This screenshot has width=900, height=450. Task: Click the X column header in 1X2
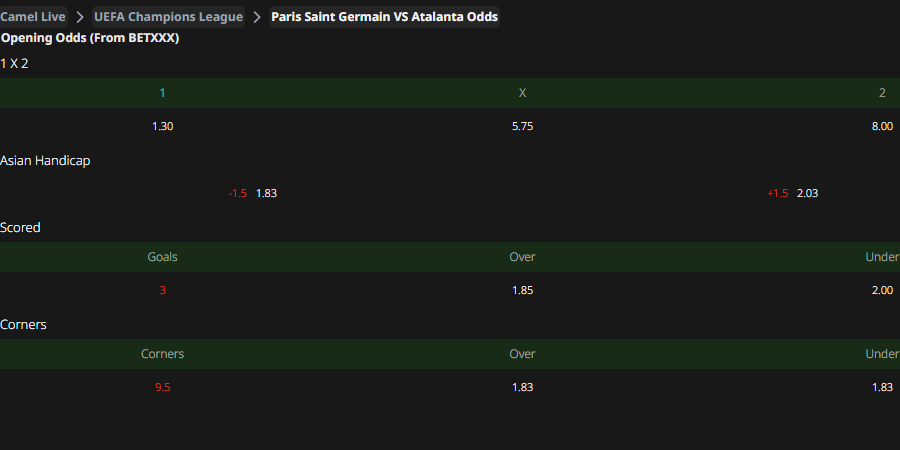522,93
